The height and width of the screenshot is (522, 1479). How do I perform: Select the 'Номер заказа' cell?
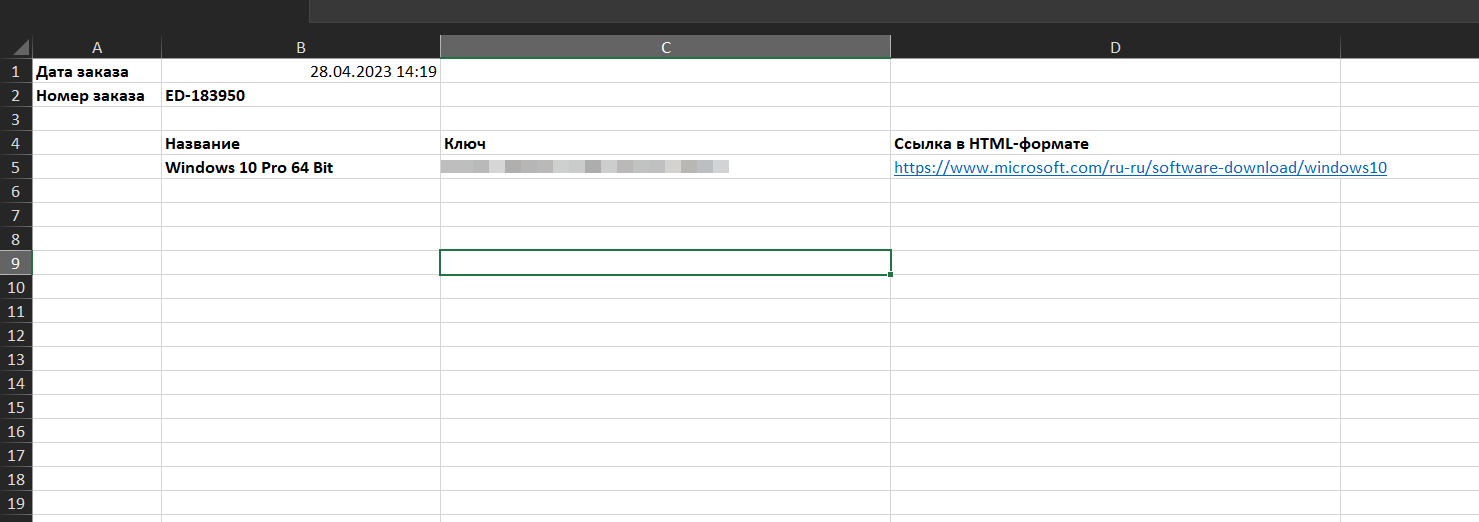(x=97, y=96)
